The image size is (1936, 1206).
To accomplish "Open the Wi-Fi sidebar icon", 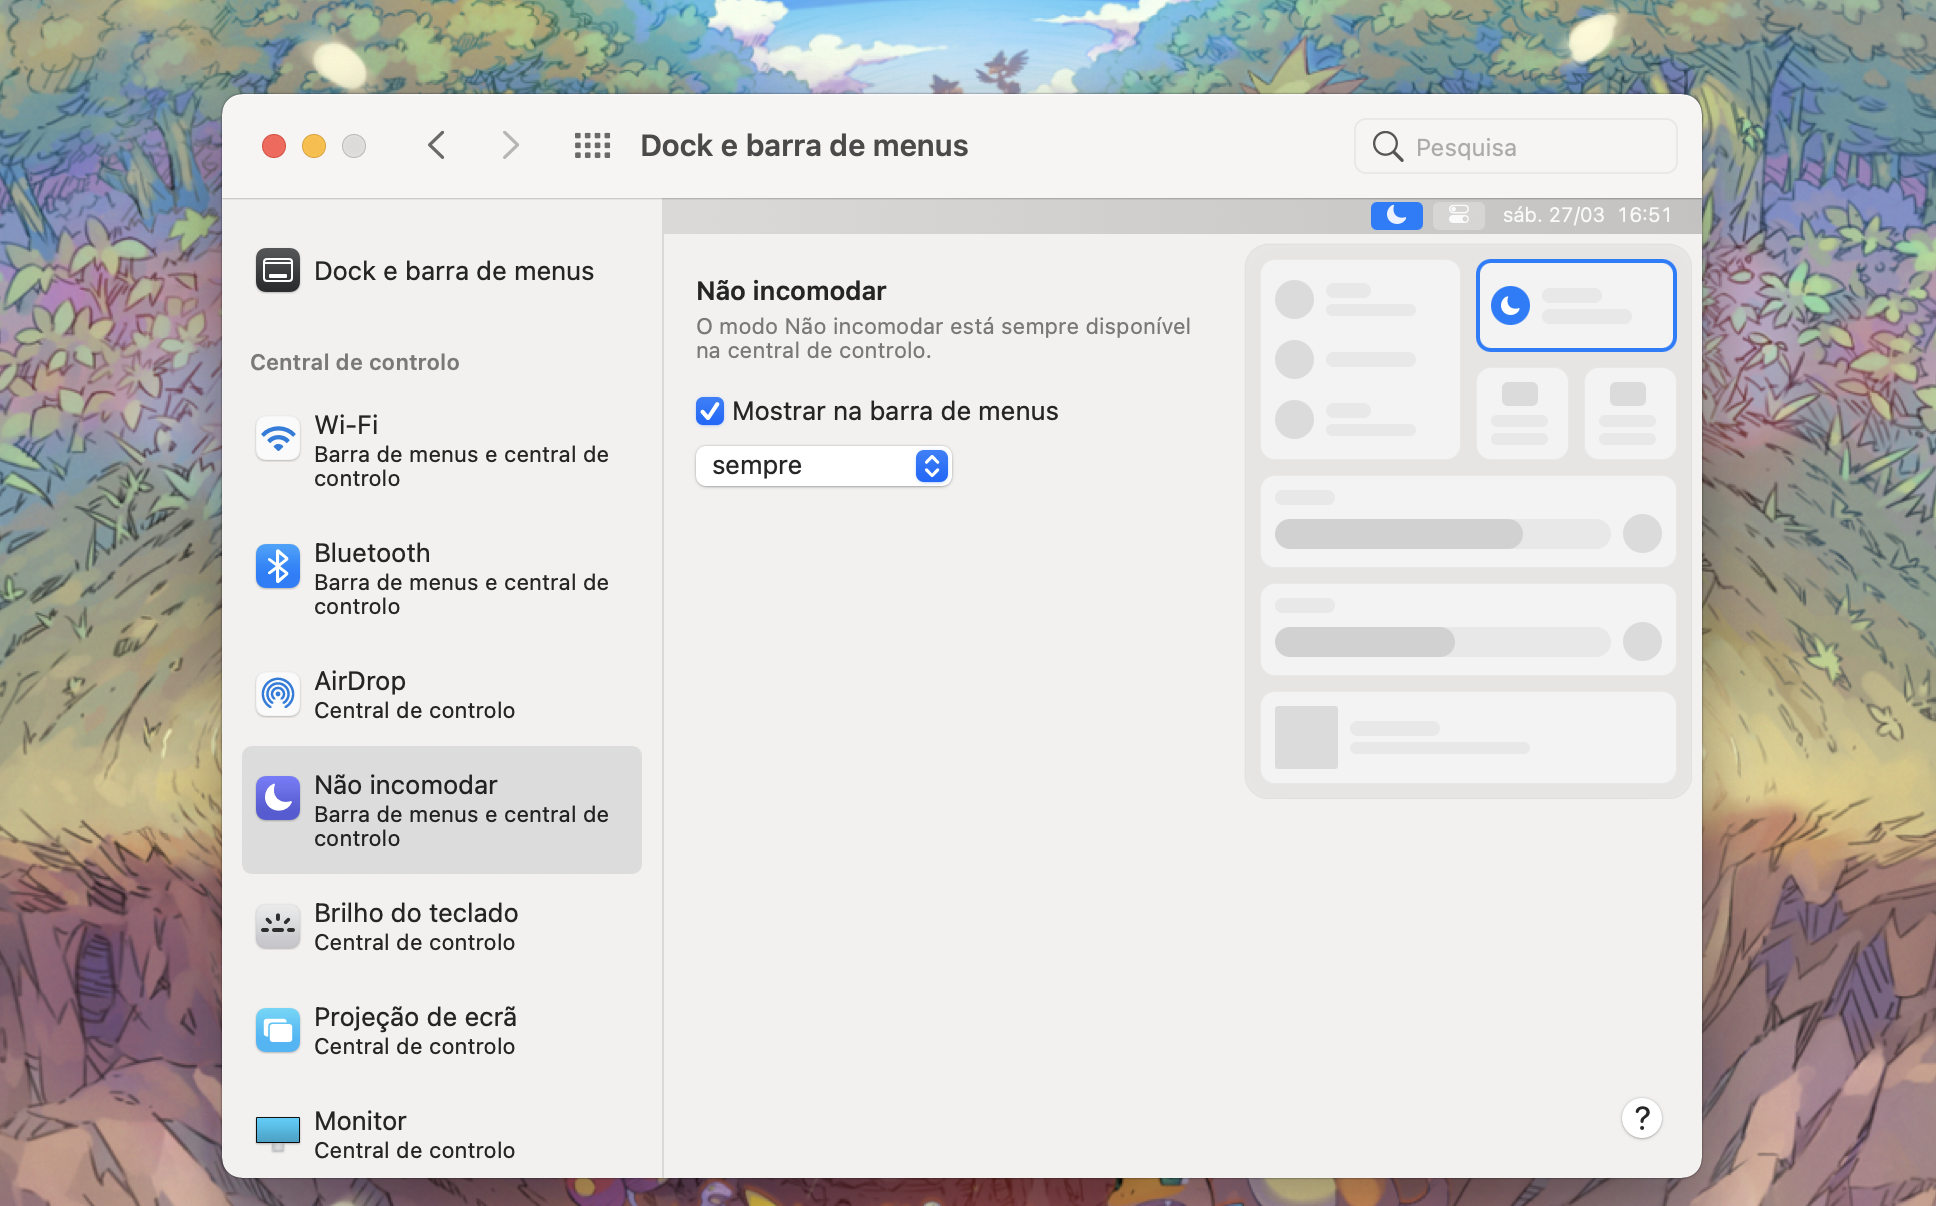I will (x=278, y=439).
